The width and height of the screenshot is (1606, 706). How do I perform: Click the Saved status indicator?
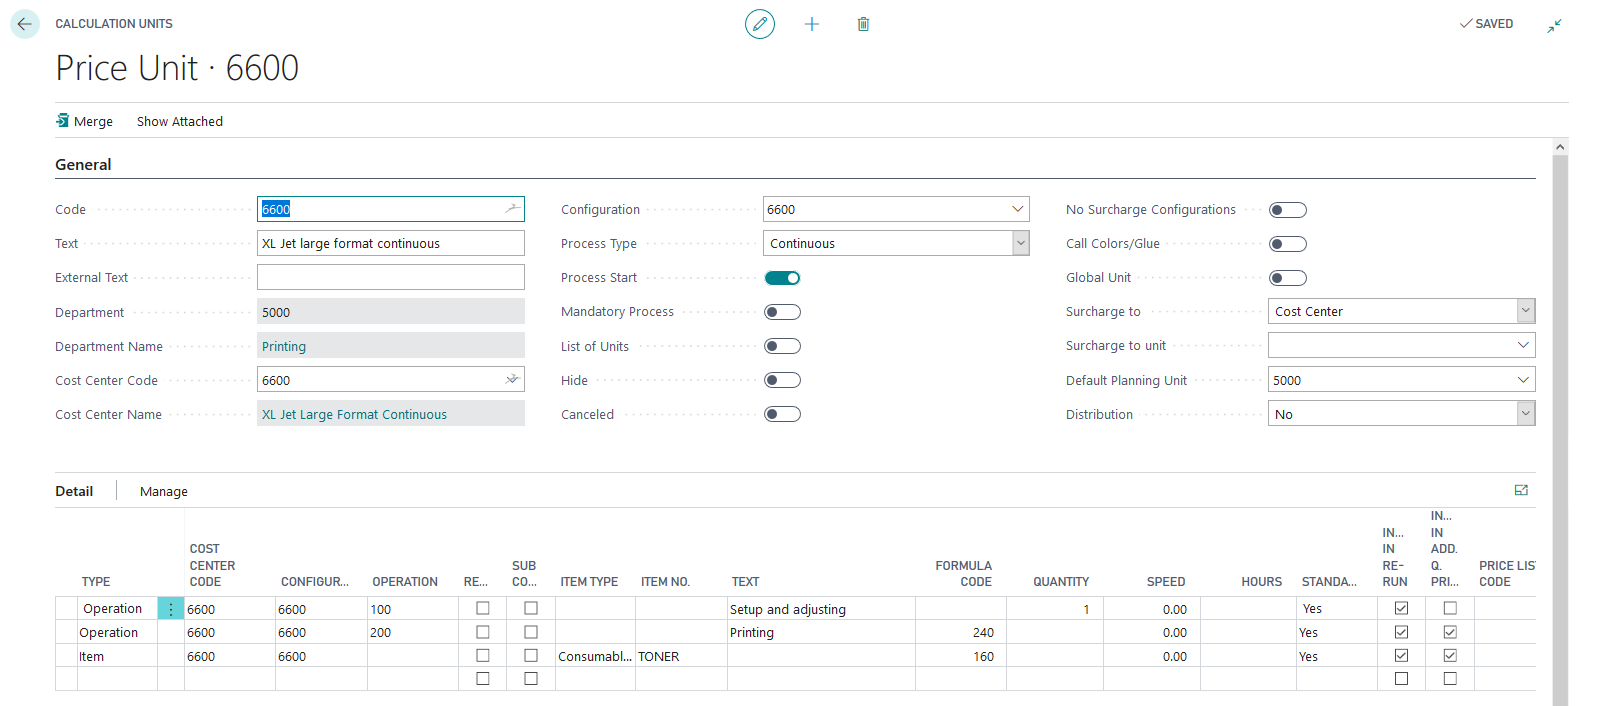[x=1486, y=24]
